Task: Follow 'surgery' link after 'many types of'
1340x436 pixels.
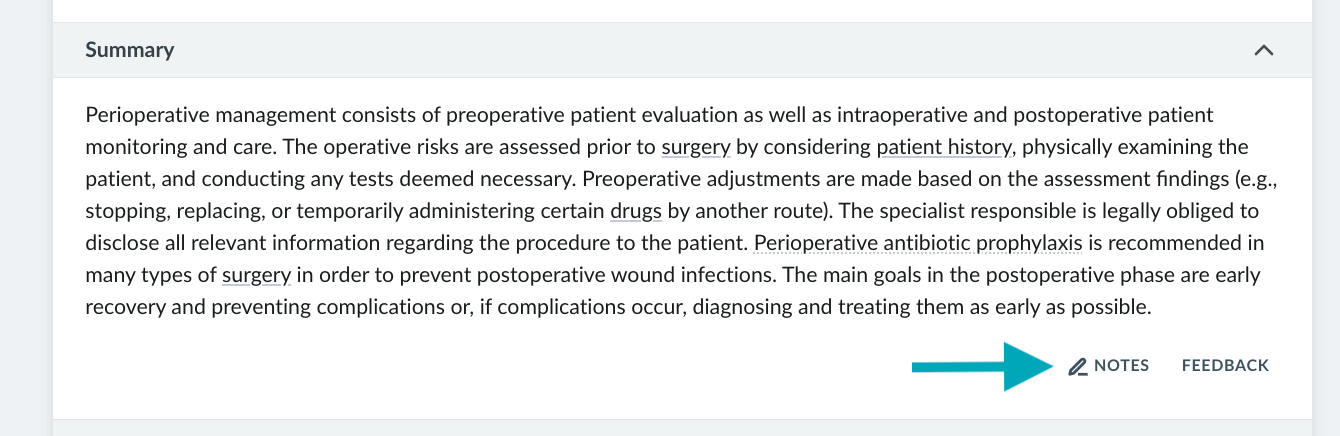Action: tap(256, 276)
